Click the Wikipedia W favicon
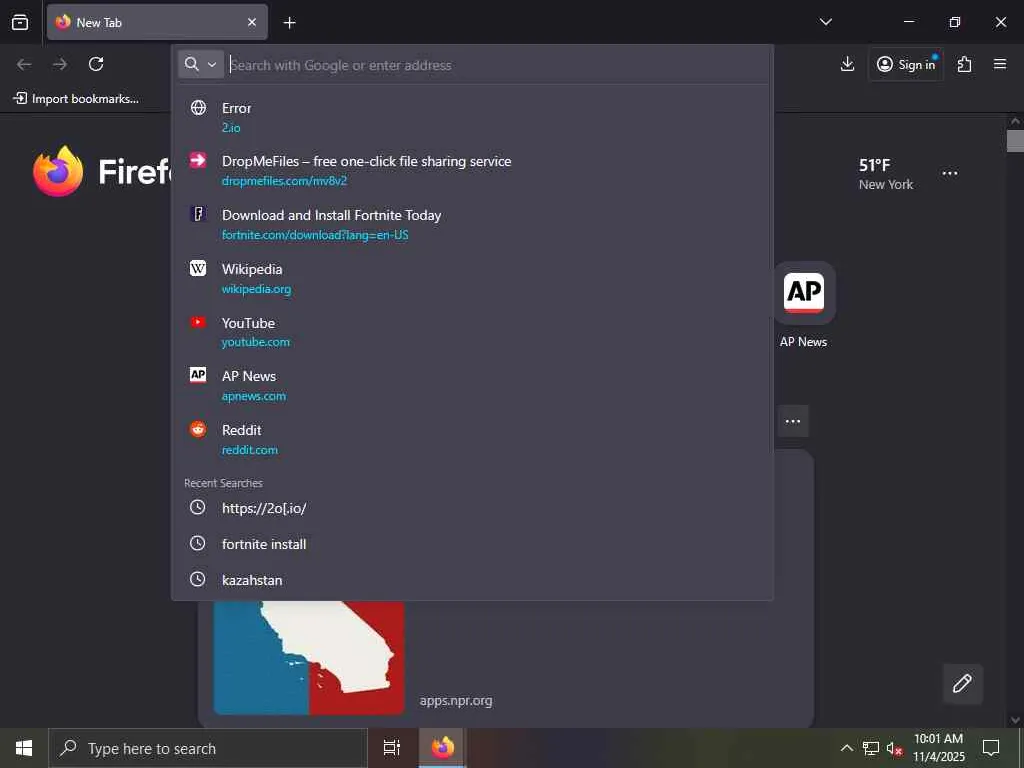1024x768 pixels. pyautogui.click(x=198, y=268)
